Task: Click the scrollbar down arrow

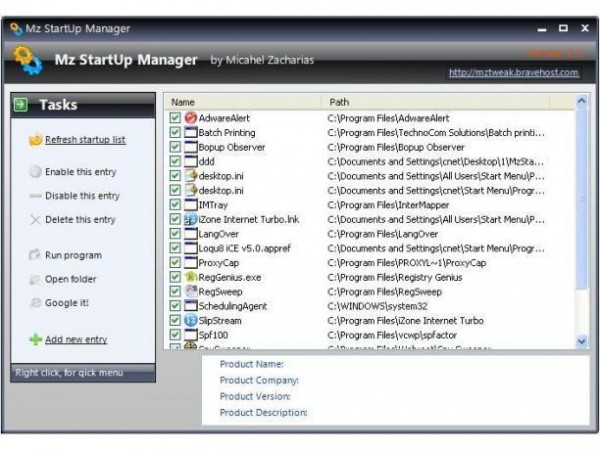Action: [582, 341]
